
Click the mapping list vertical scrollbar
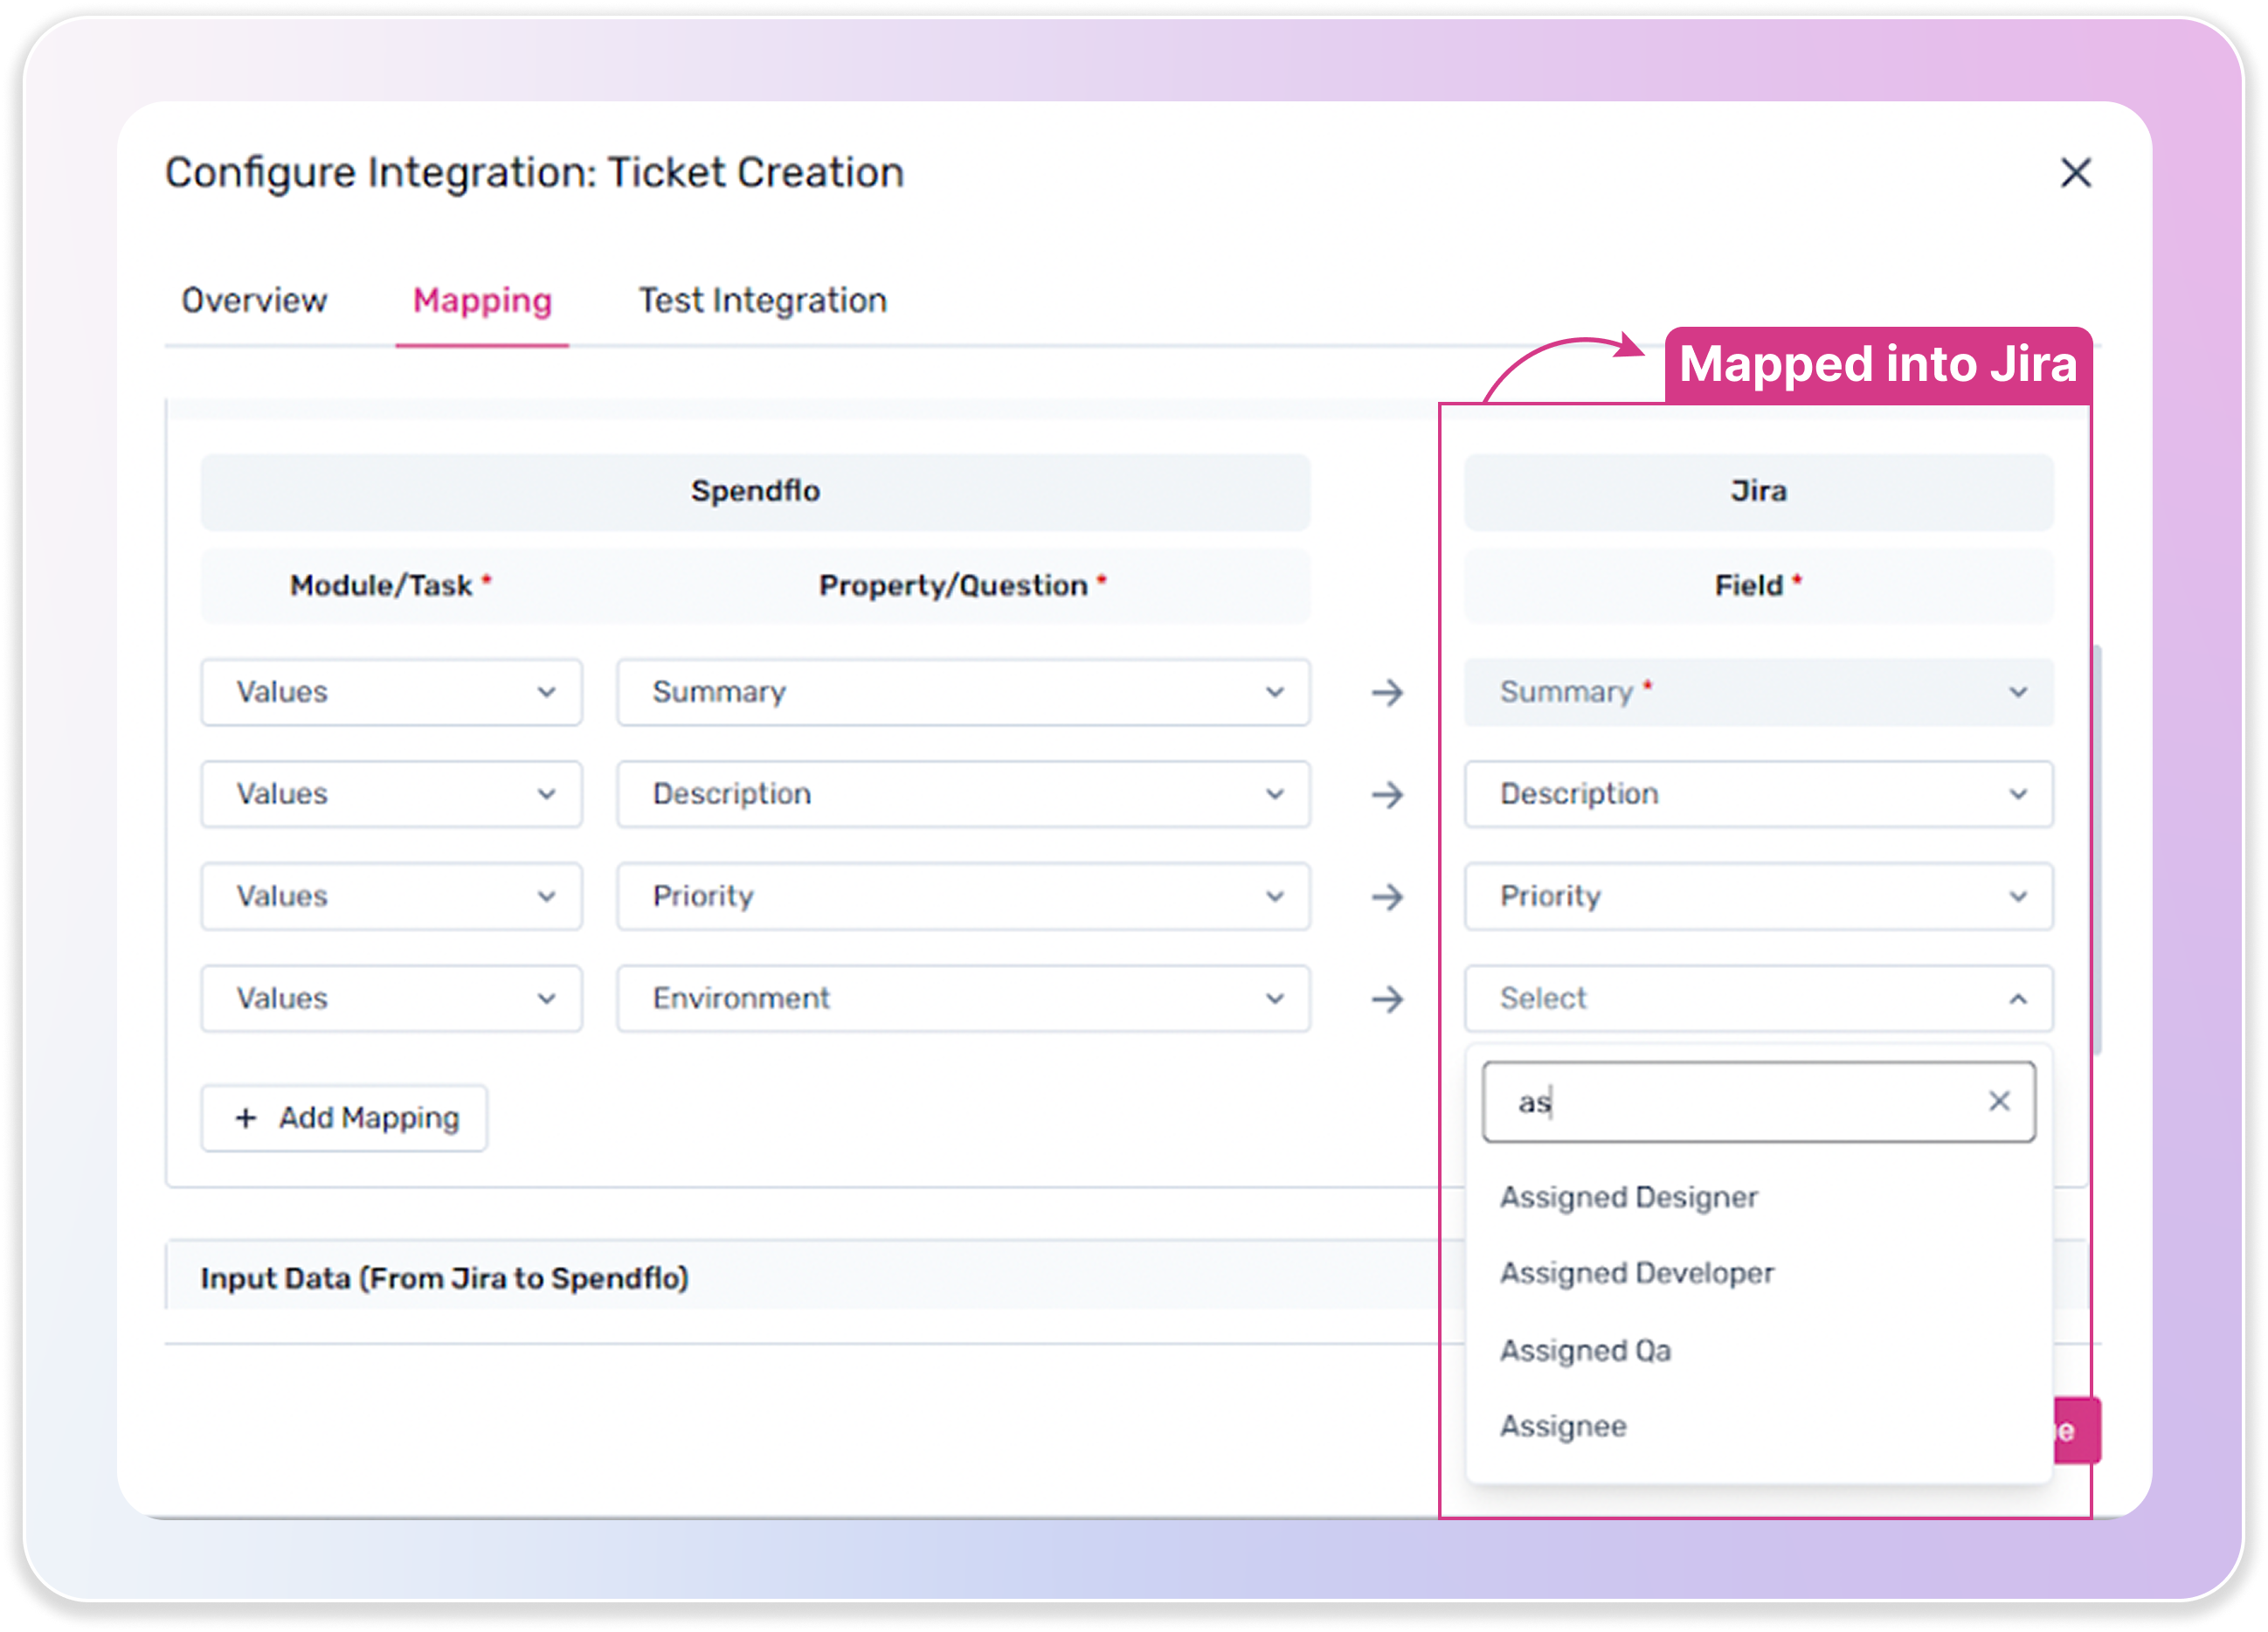2096,850
